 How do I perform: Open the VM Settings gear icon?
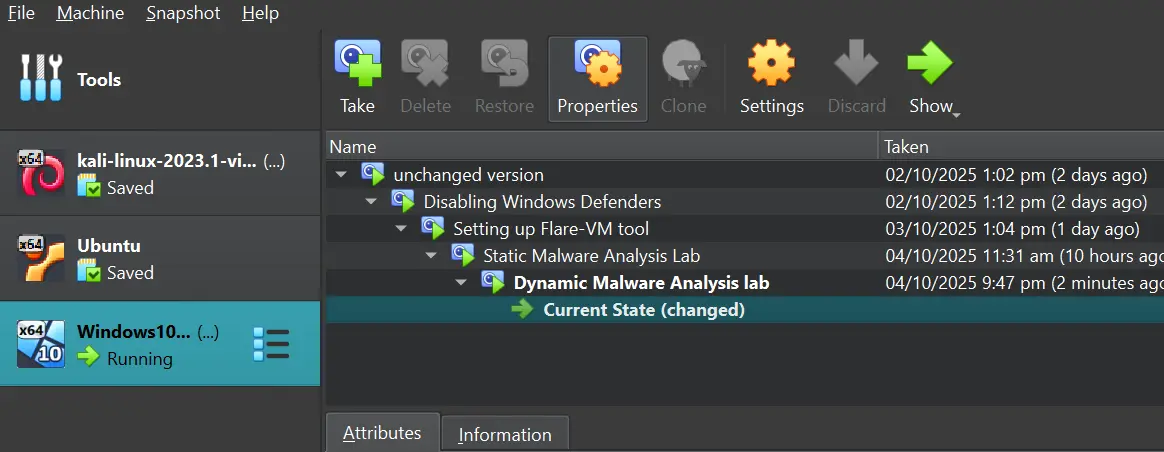[771, 65]
